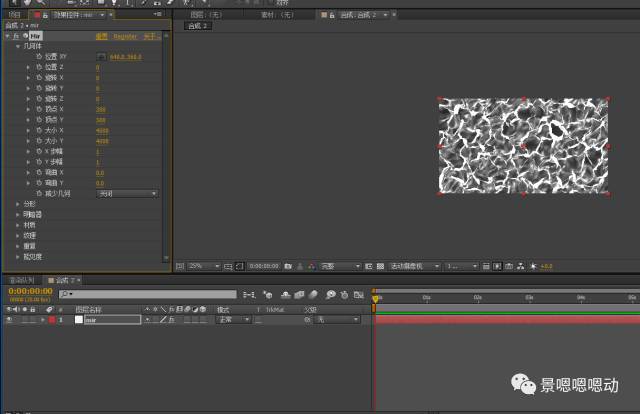Enable frame blending icon in timeline
This screenshot has width=640, height=414.
click(x=299, y=295)
